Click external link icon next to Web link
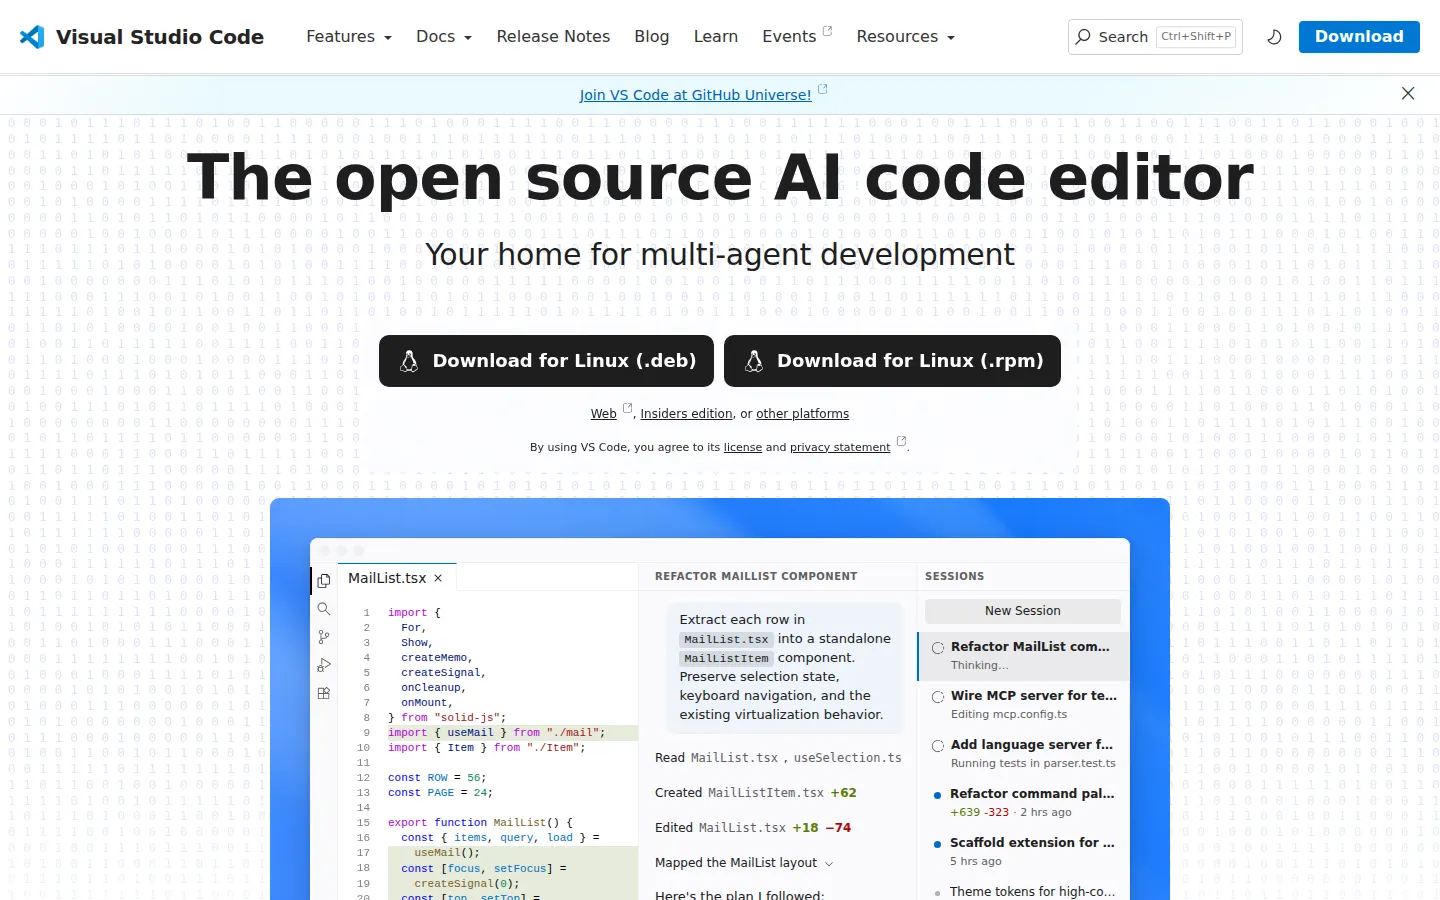This screenshot has width=1440, height=900. [x=628, y=408]
